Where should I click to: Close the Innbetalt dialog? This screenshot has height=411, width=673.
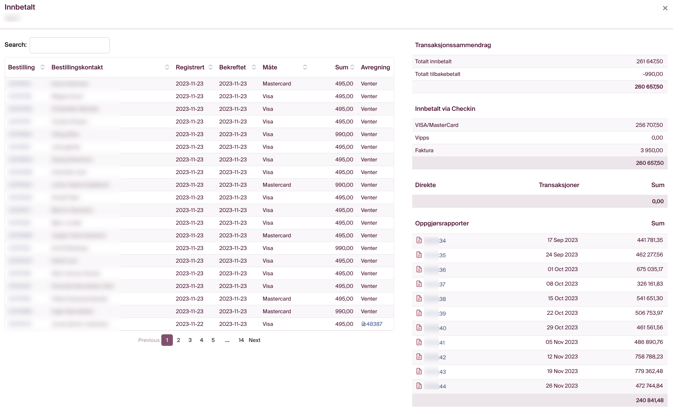click(665, 8)
